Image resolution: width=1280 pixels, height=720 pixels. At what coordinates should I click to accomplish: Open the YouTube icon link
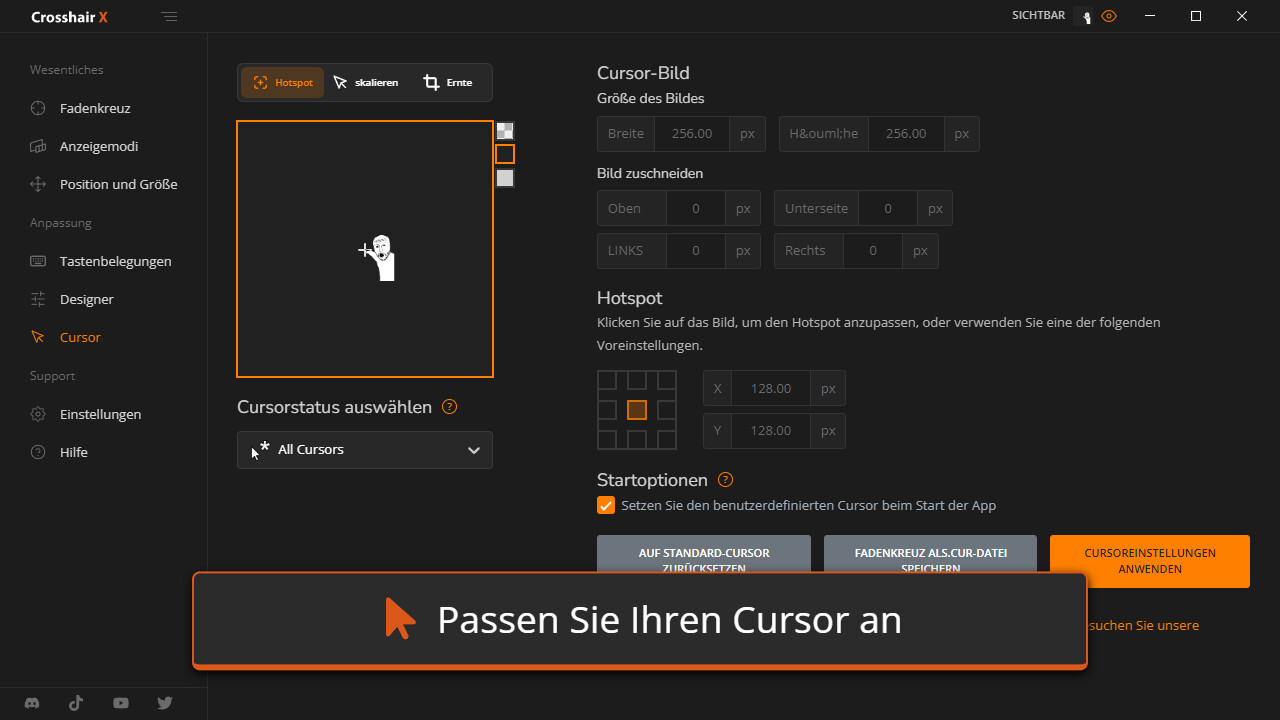coord(121,703)
